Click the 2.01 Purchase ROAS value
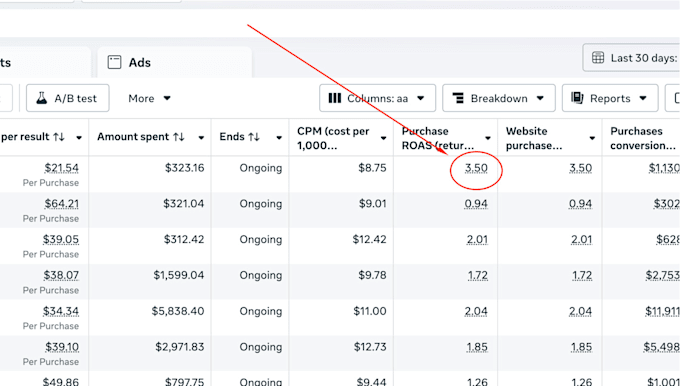This screenshot has width=680, height=386. 477,239
